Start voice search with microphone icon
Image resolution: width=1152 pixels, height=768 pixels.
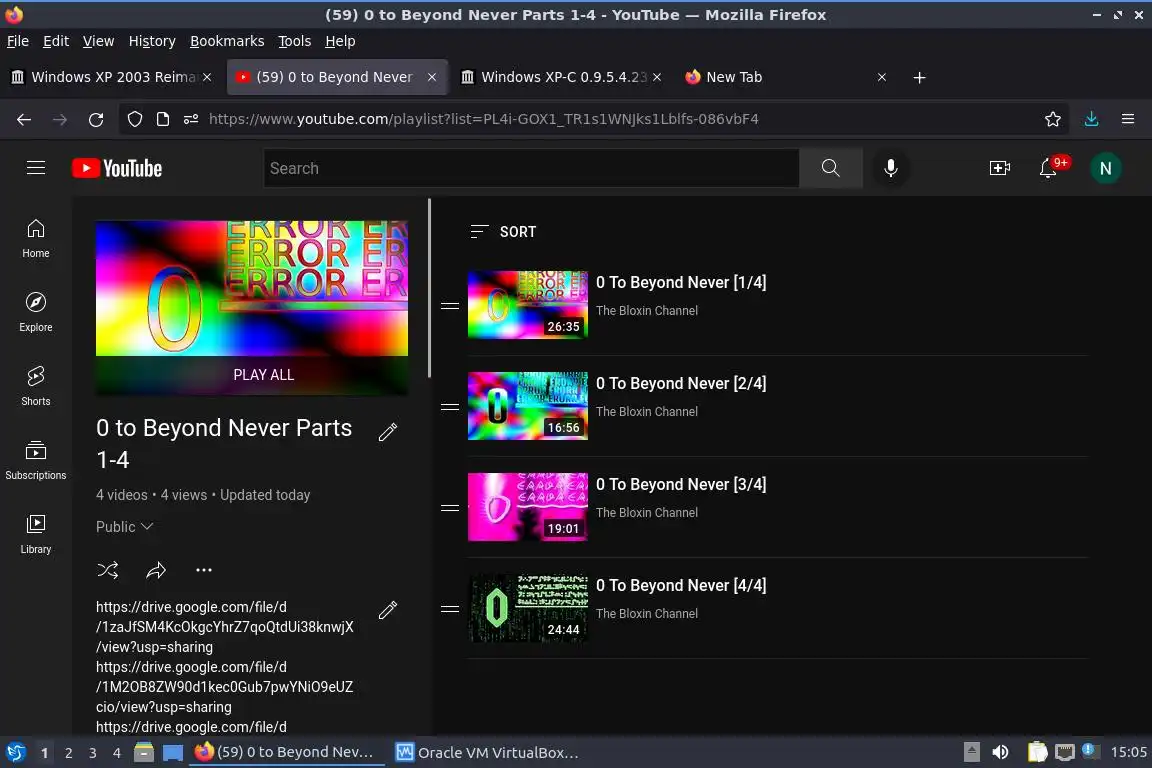pyautogui.click(x=890, y=168)
